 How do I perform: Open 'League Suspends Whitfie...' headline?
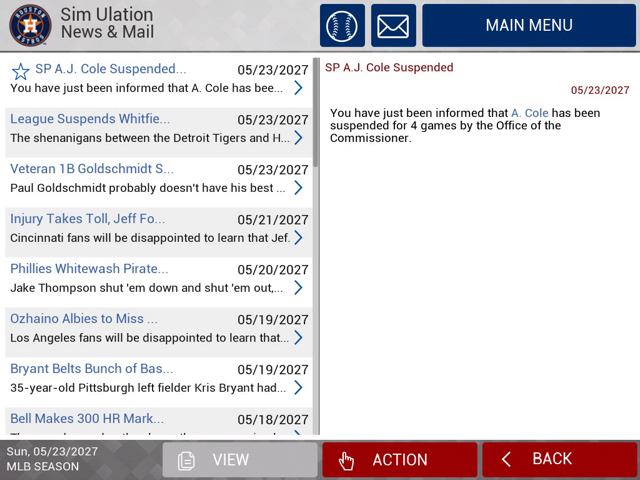click(90, 118)
